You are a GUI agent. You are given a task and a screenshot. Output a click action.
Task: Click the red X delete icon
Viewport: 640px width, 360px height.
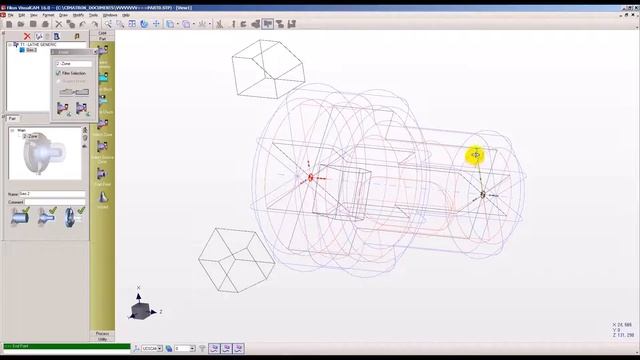click(x=27, y=36)
